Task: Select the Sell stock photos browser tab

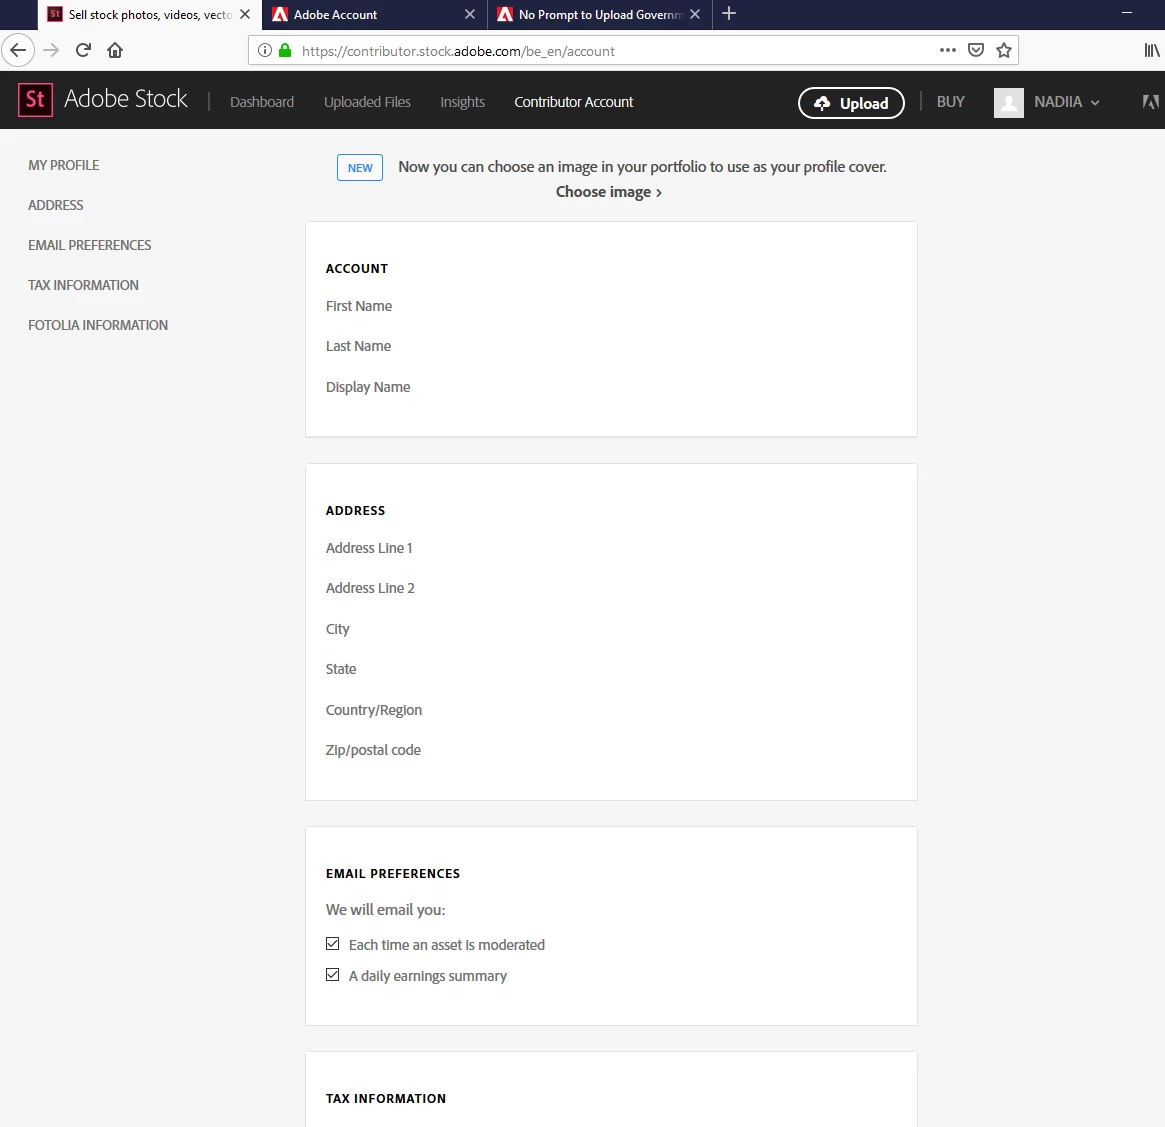Action: pyautogui.click(x=149, y=15)
